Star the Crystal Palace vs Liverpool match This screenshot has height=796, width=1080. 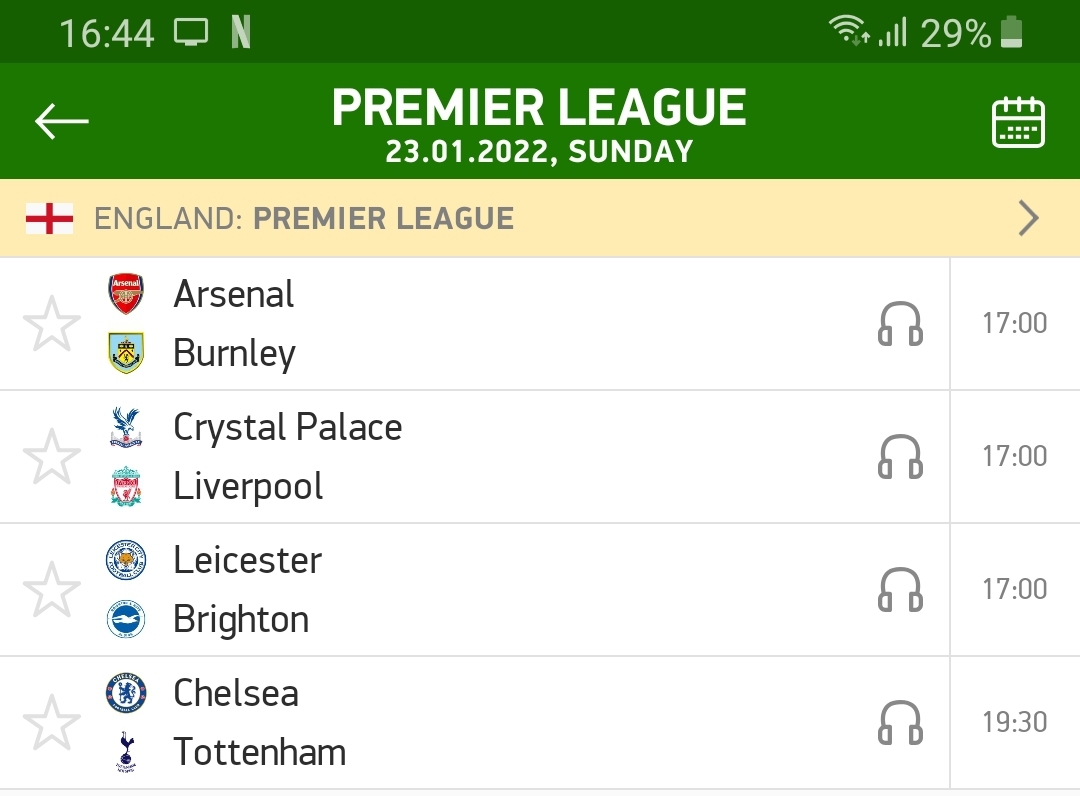point(52,457)
